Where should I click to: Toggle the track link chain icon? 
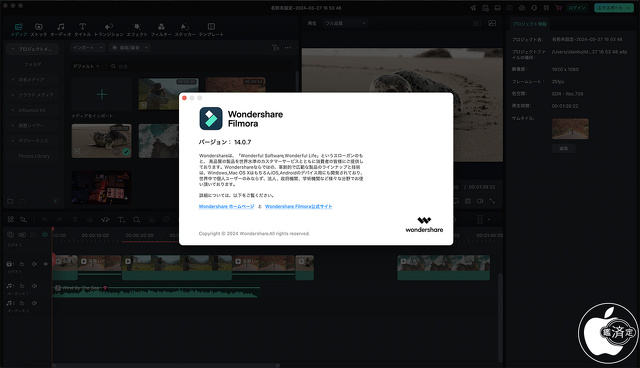(22, 235)
